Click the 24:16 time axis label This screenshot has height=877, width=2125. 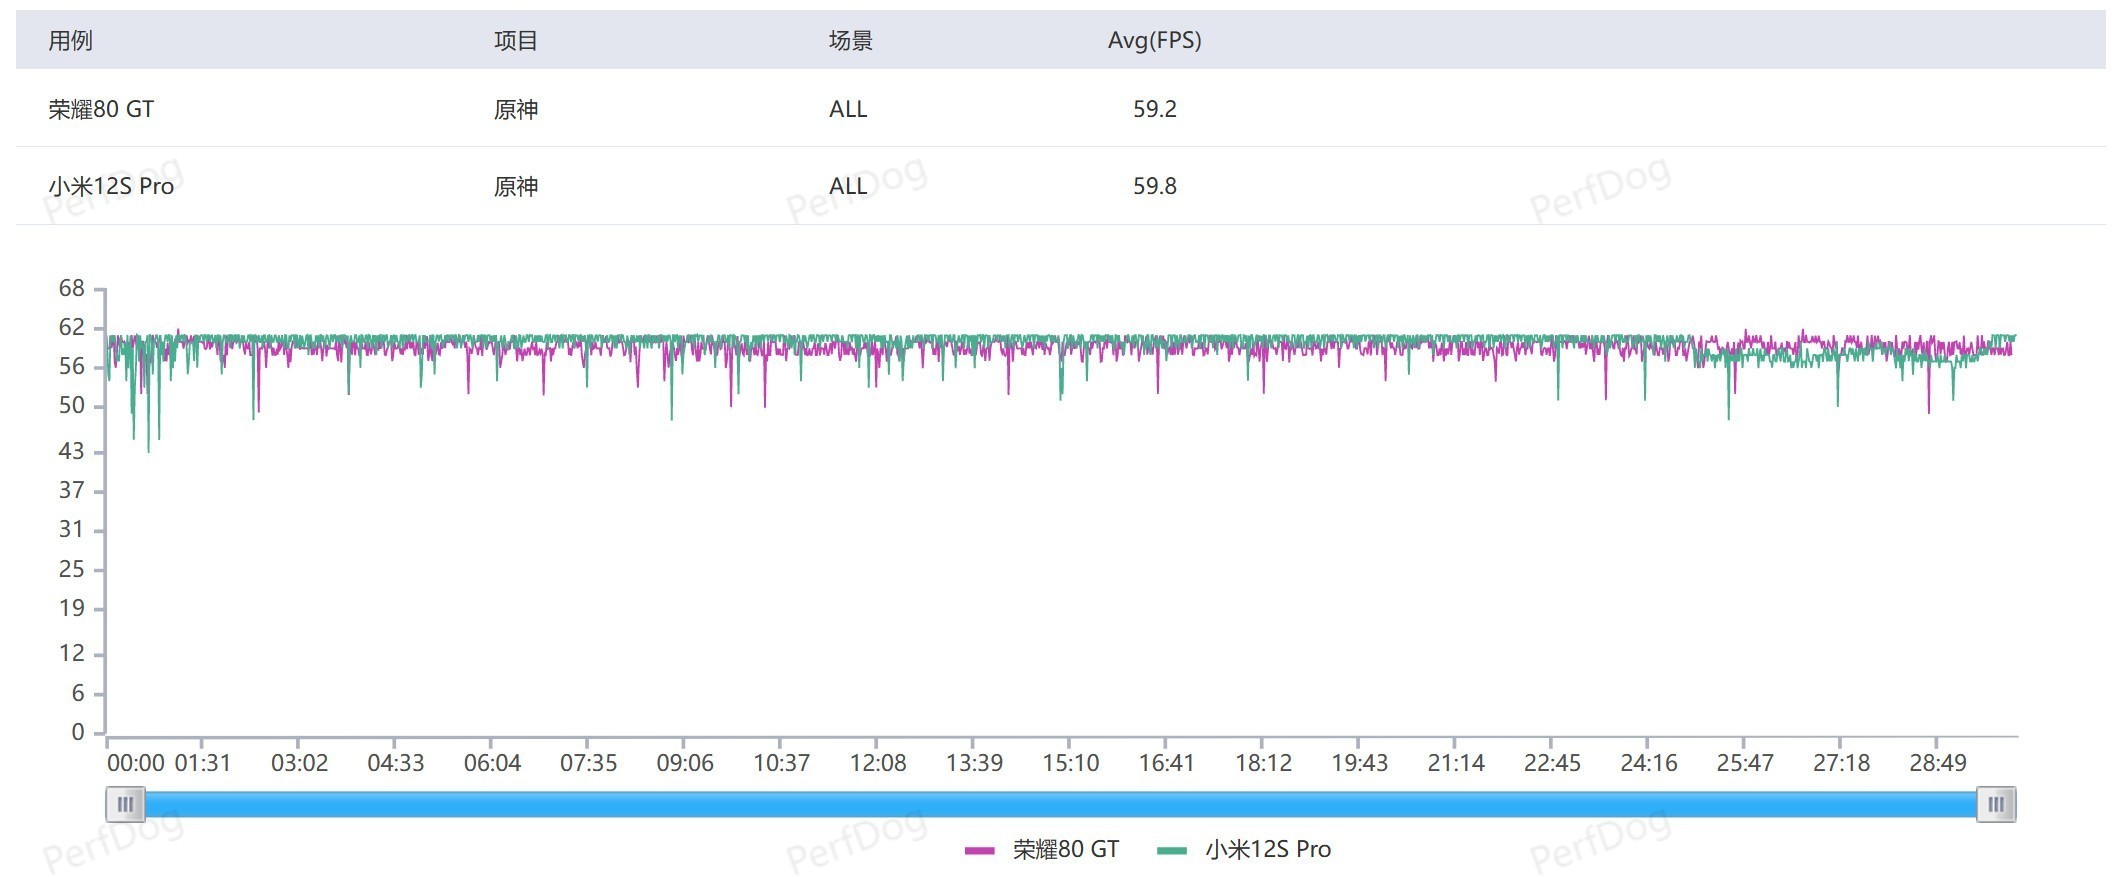1649,764
